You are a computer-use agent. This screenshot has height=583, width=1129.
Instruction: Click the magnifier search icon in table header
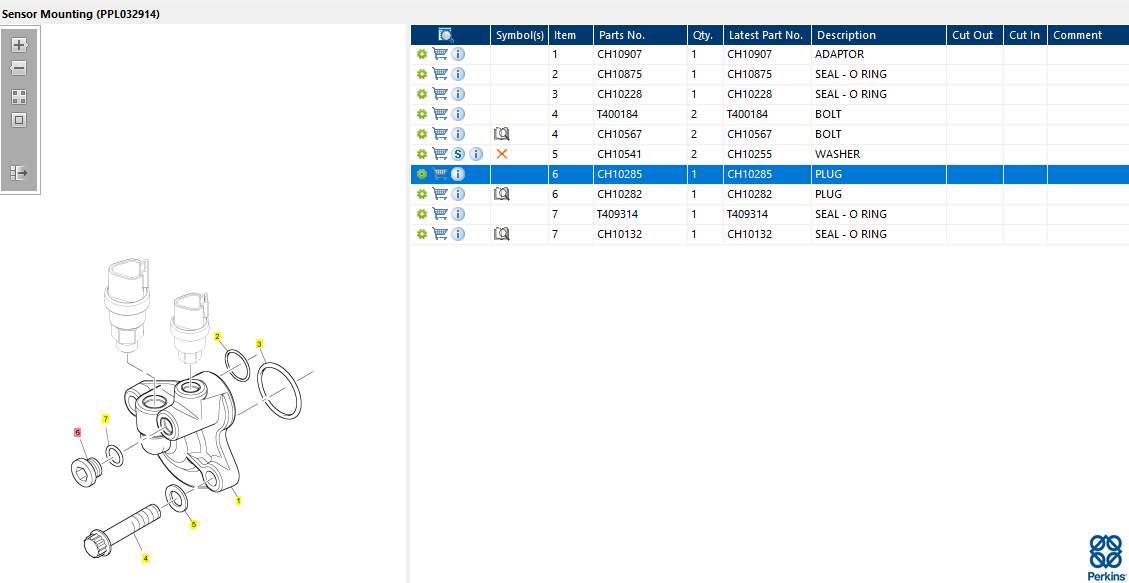coord(446,35)
